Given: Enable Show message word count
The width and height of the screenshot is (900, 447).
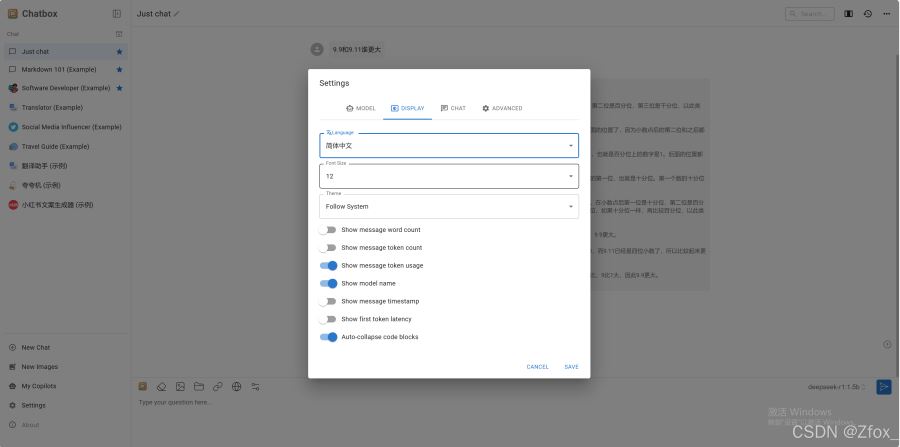Looking at the screenshot, I should [328, 230].
